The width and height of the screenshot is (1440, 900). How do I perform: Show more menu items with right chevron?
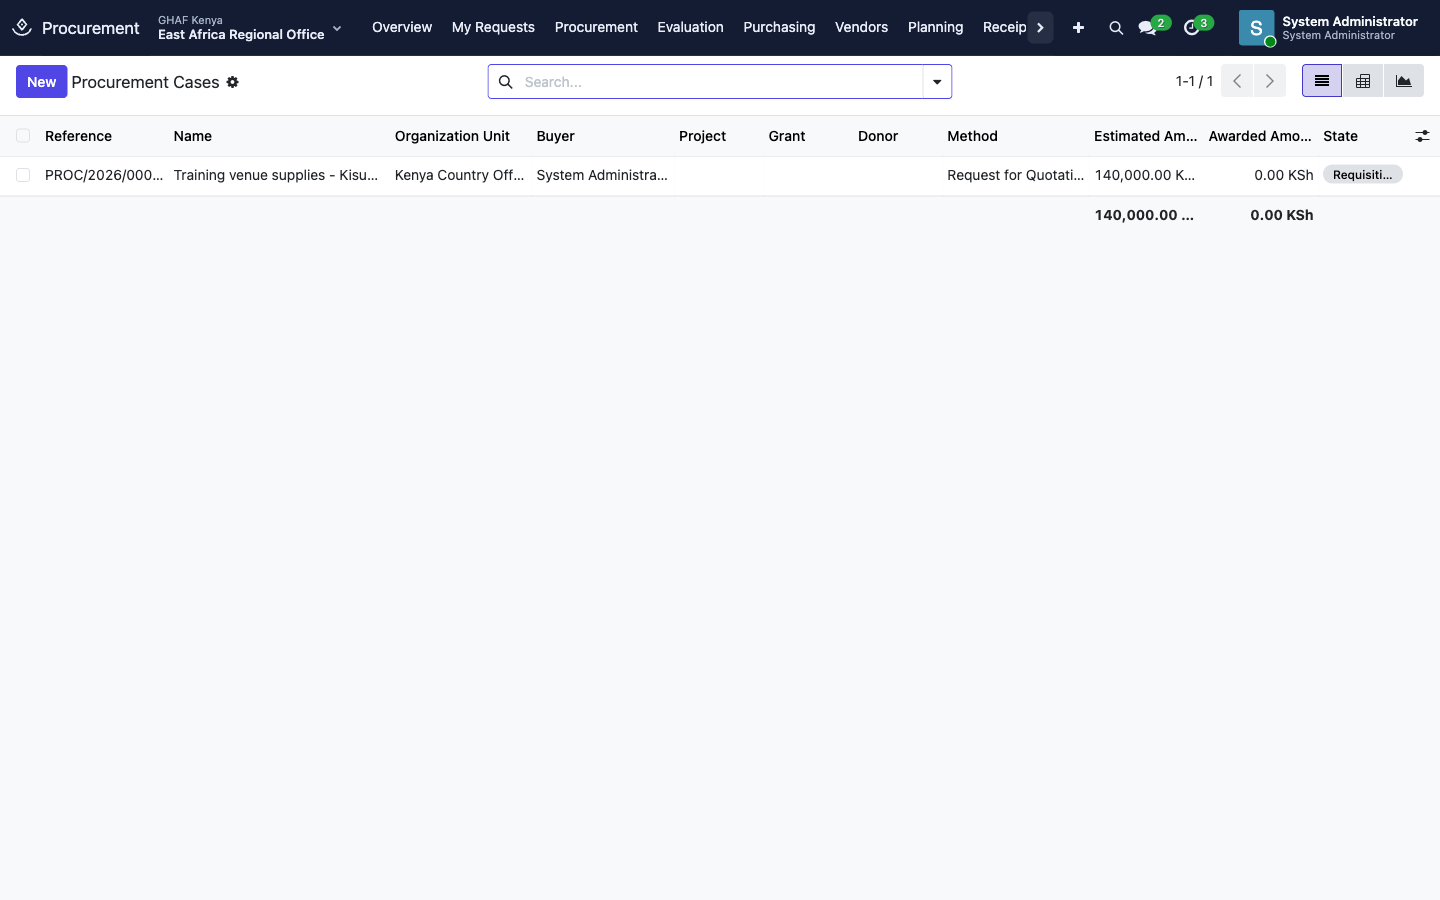1040,28
